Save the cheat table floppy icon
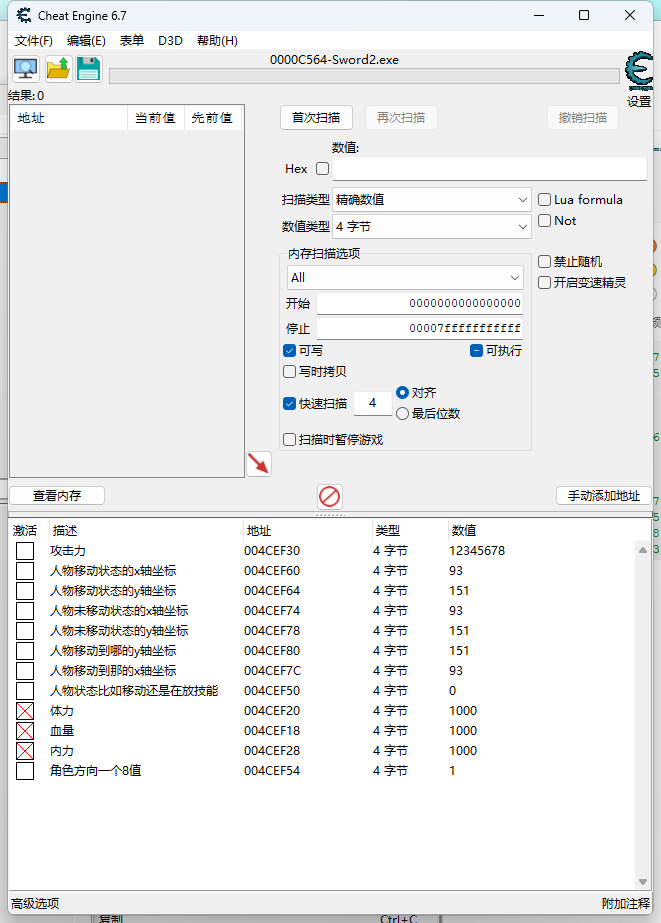661x923 pixels. 89,69
